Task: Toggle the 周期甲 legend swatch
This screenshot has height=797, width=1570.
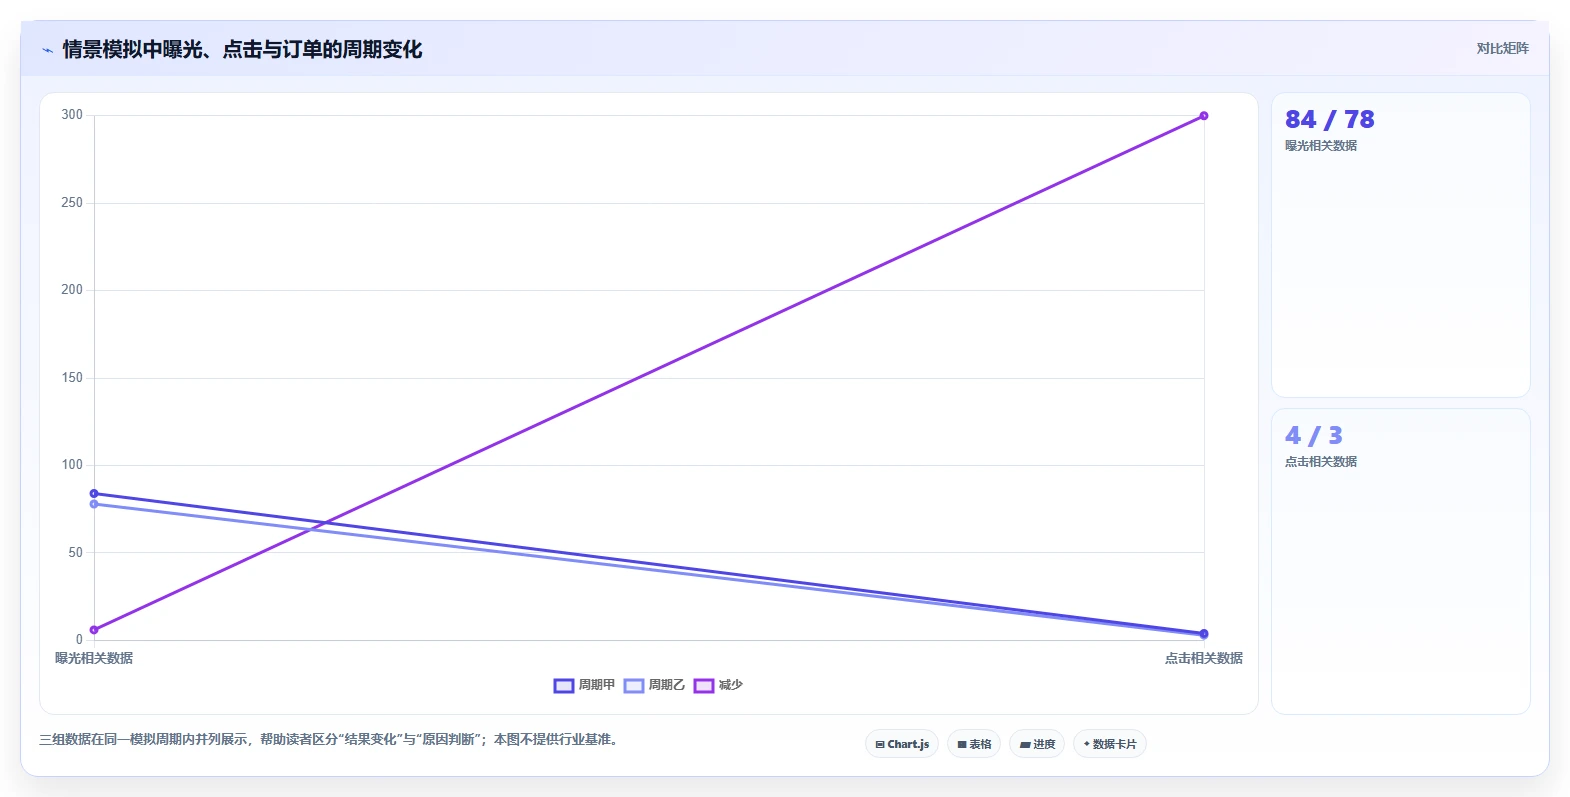Action: [564, 685]
